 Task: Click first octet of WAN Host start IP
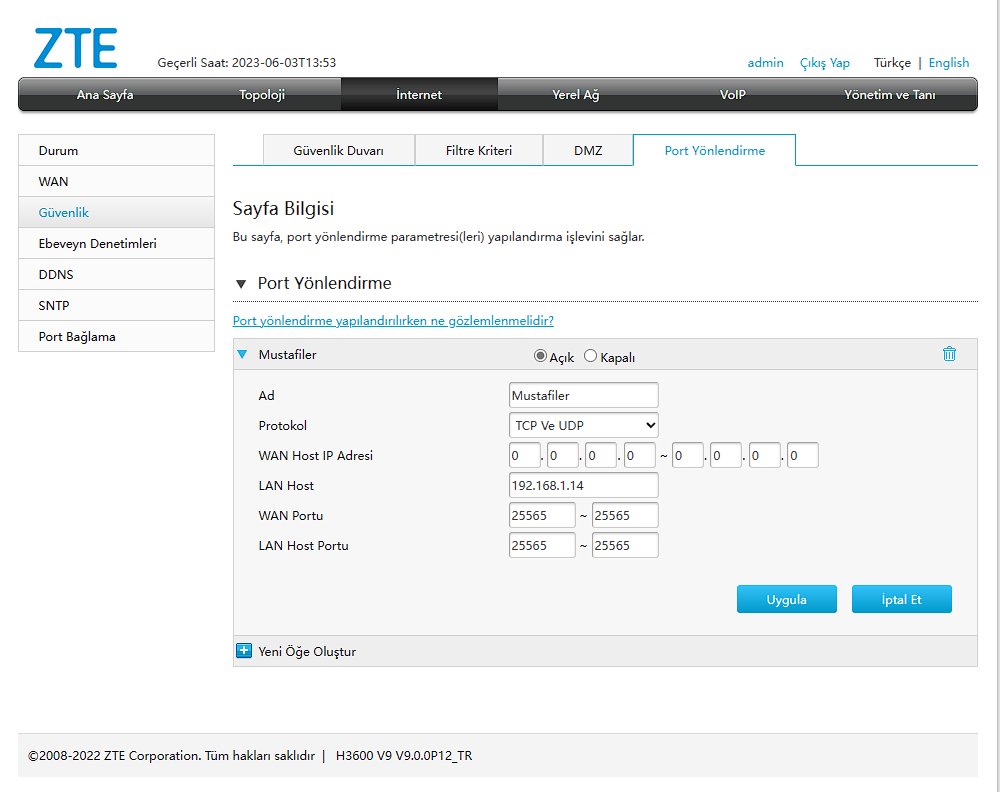(x=525, y=455)
